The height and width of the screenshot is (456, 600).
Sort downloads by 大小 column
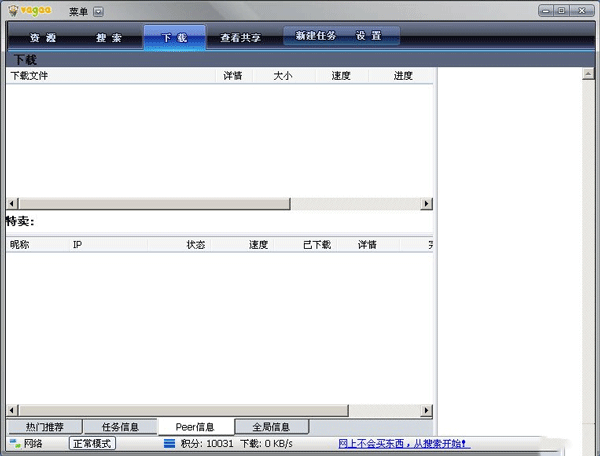pyautogui.click(x=283, y=75)
